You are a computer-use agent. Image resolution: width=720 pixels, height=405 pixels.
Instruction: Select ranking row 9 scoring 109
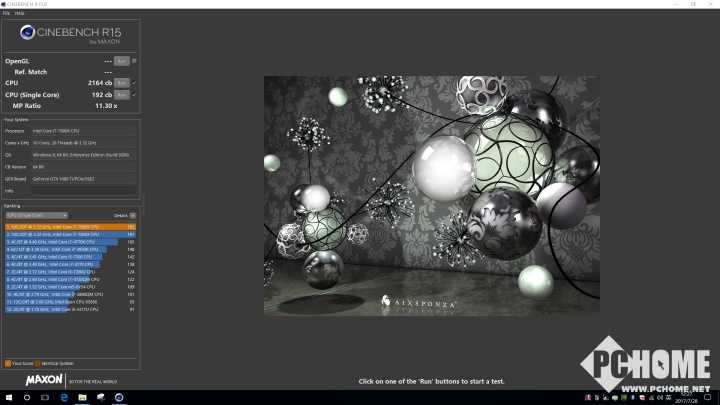pos(71,287)
